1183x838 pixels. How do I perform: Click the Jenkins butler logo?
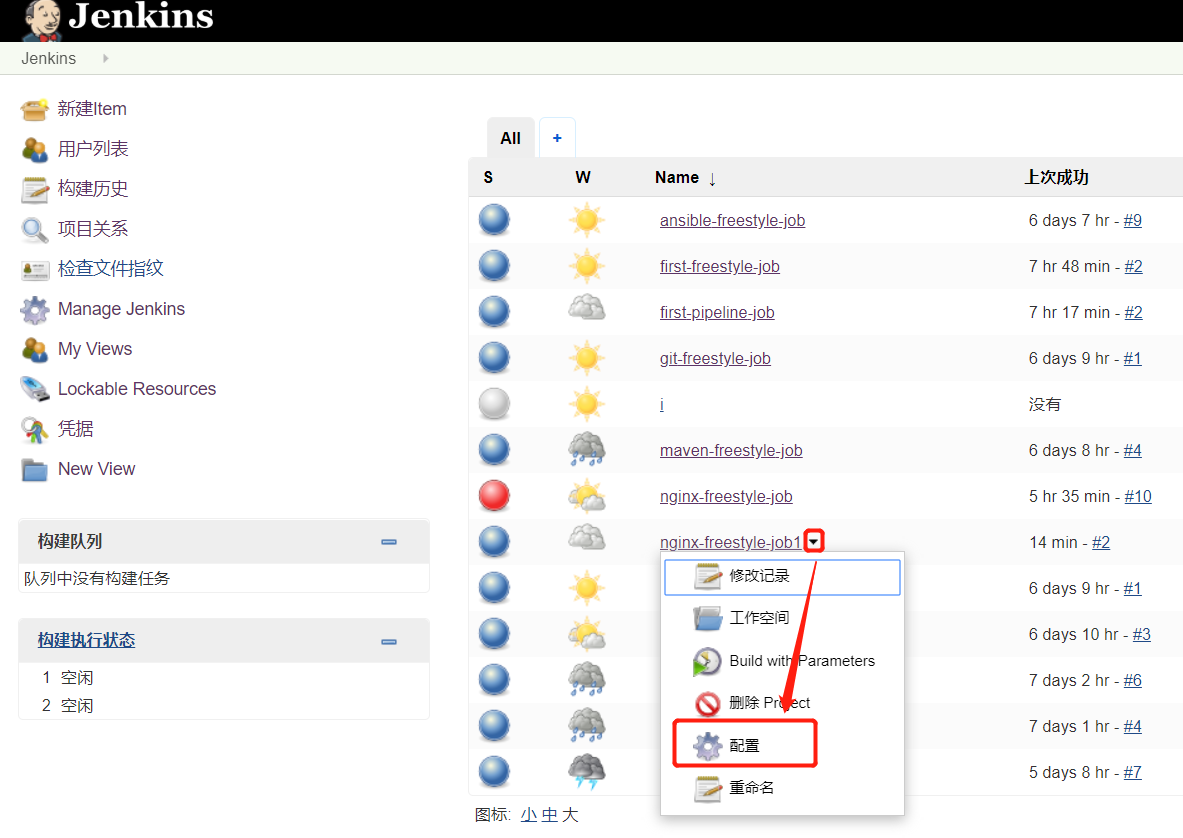42,20
